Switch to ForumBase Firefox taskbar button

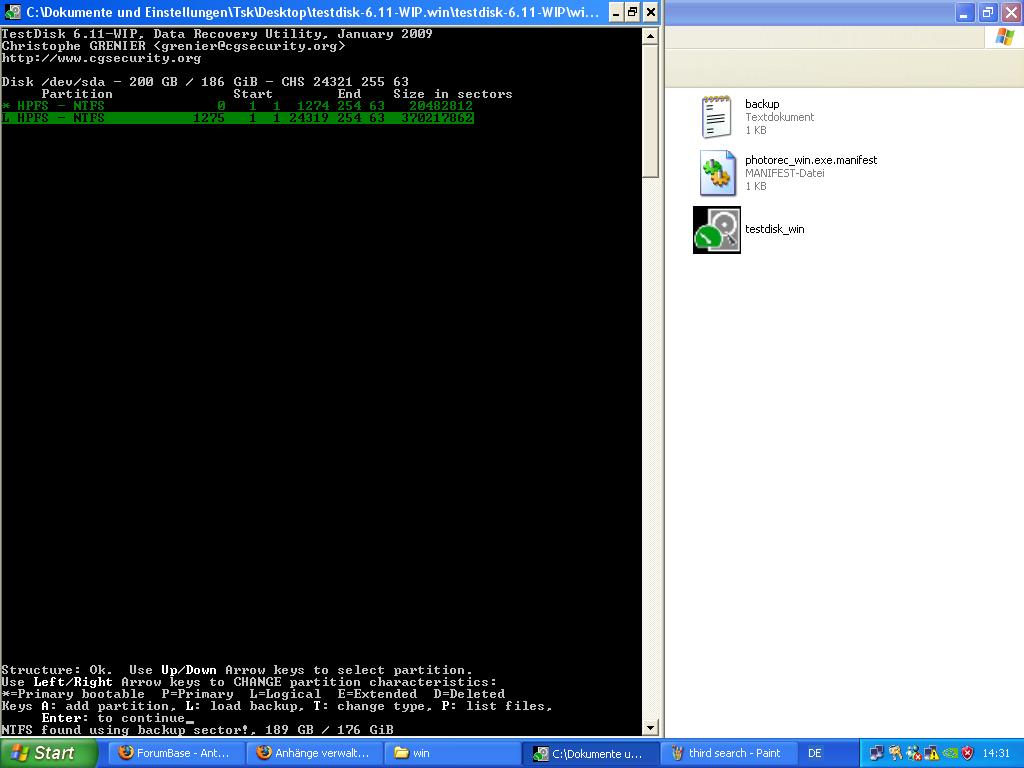[x=175, y=753]
